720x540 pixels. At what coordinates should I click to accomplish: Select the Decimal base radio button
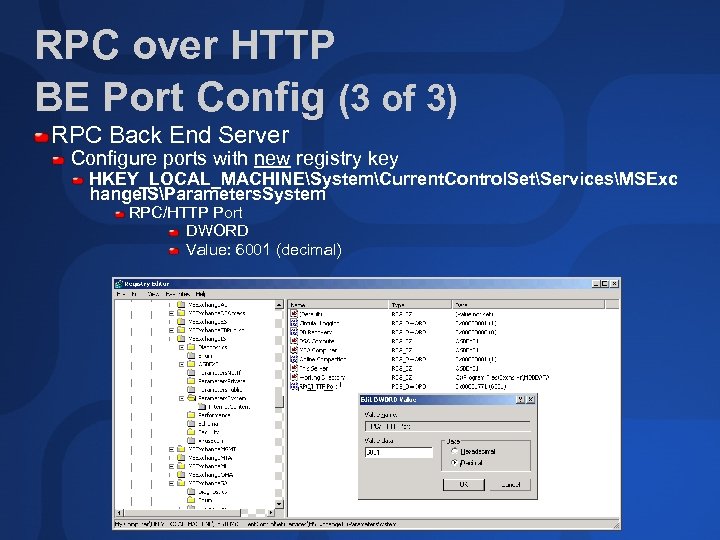[x=455, y=463]
